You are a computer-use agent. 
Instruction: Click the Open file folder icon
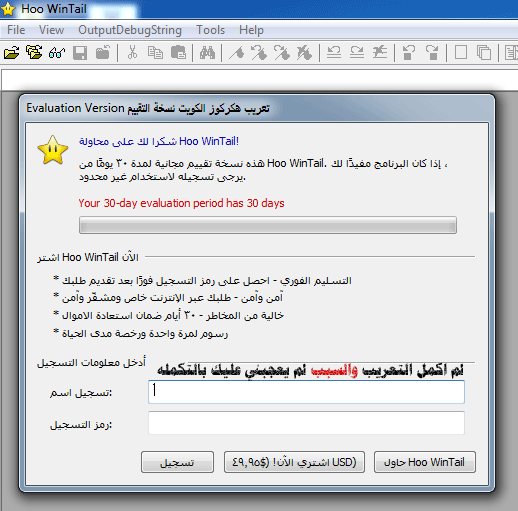coord(11,53)
